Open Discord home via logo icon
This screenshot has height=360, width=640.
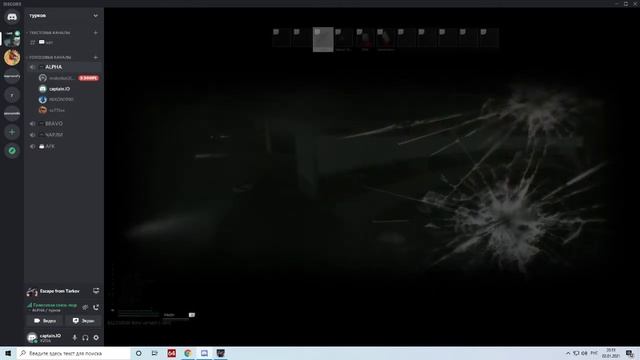click(x=12, y=17)
